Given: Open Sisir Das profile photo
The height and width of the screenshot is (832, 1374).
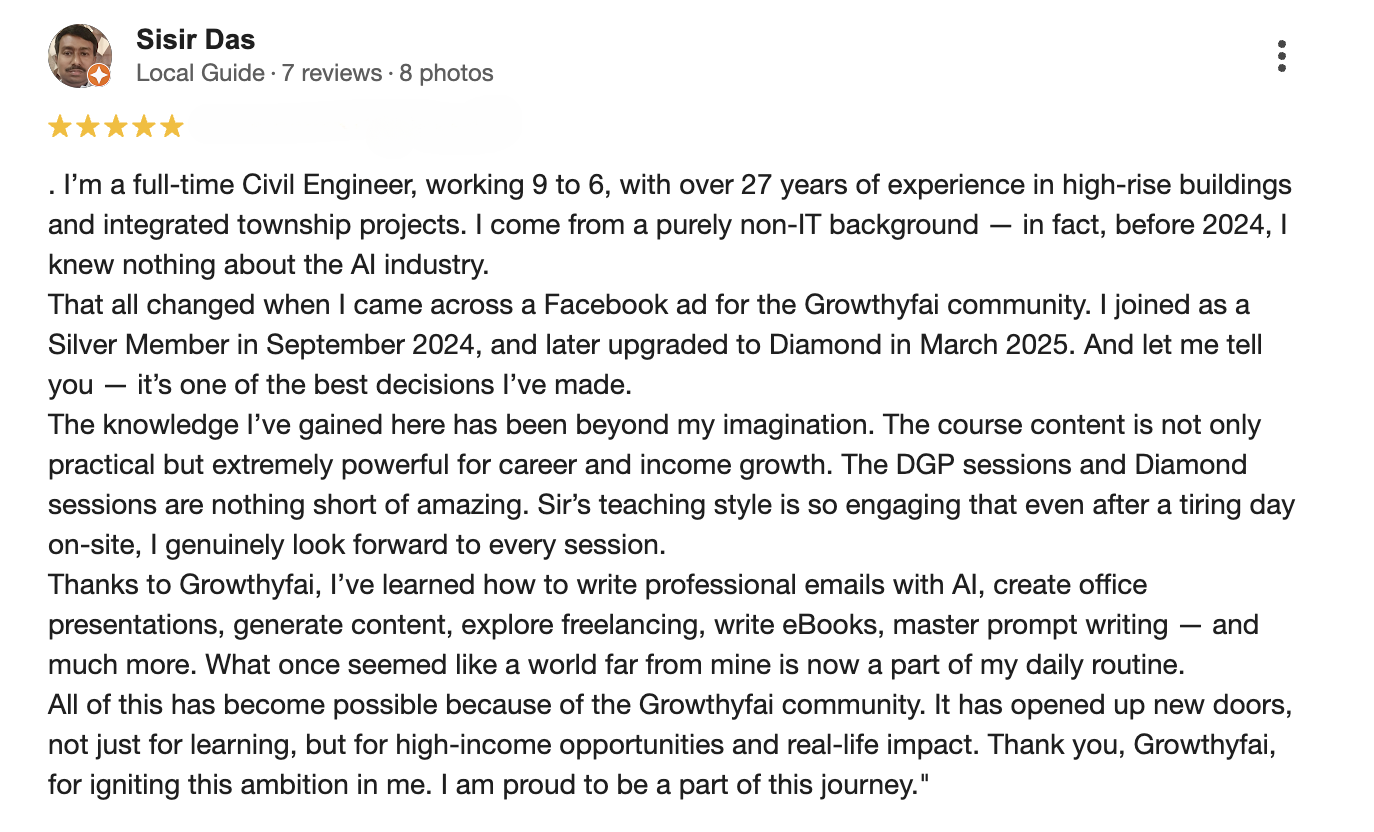Looking at the screenshot, I should coord(78,56).
